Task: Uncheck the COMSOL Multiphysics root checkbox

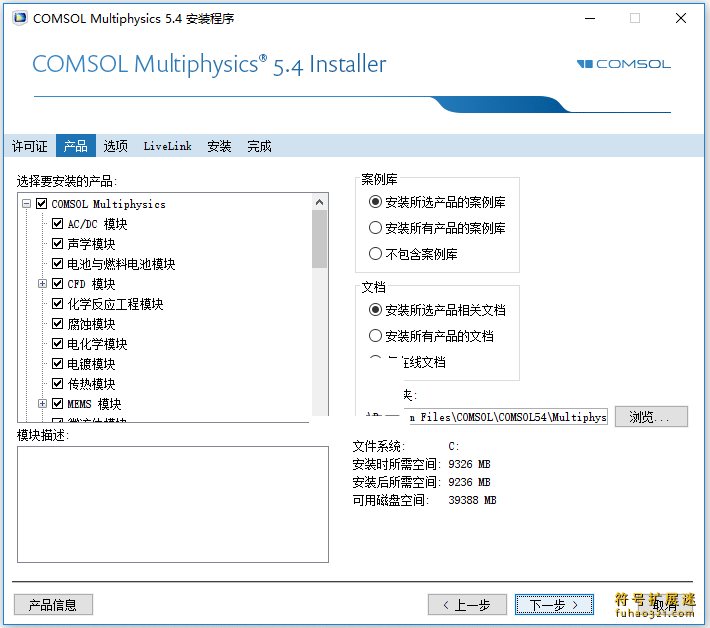Action: click(41, 204)
